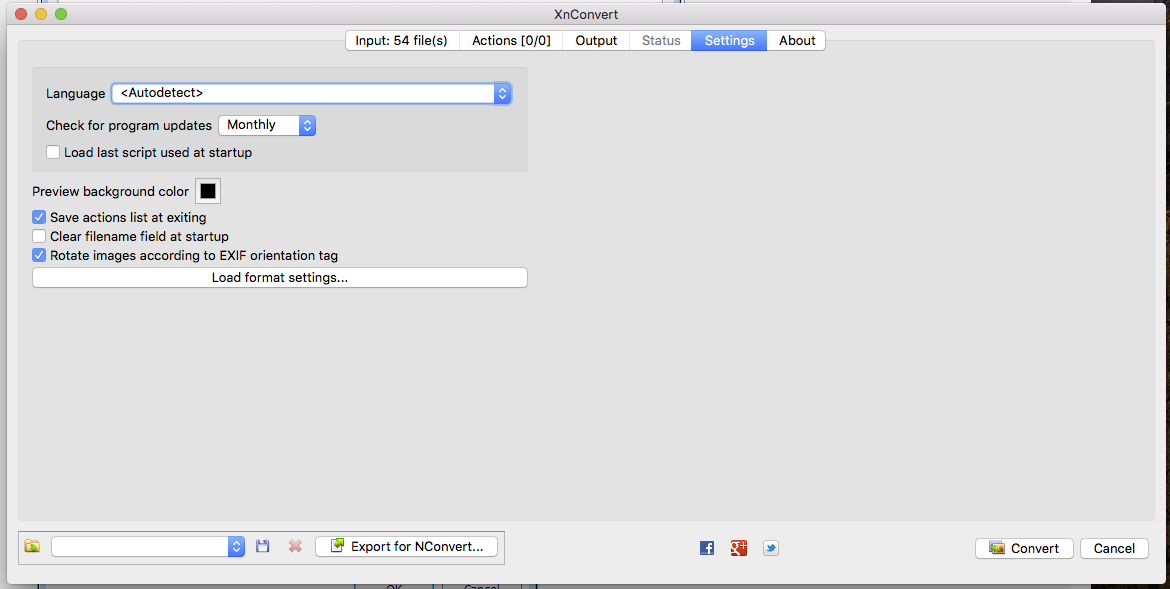This screenshot has width=1170, height=589.
Task: Open the About tab
Action: (x=796, y=40)
